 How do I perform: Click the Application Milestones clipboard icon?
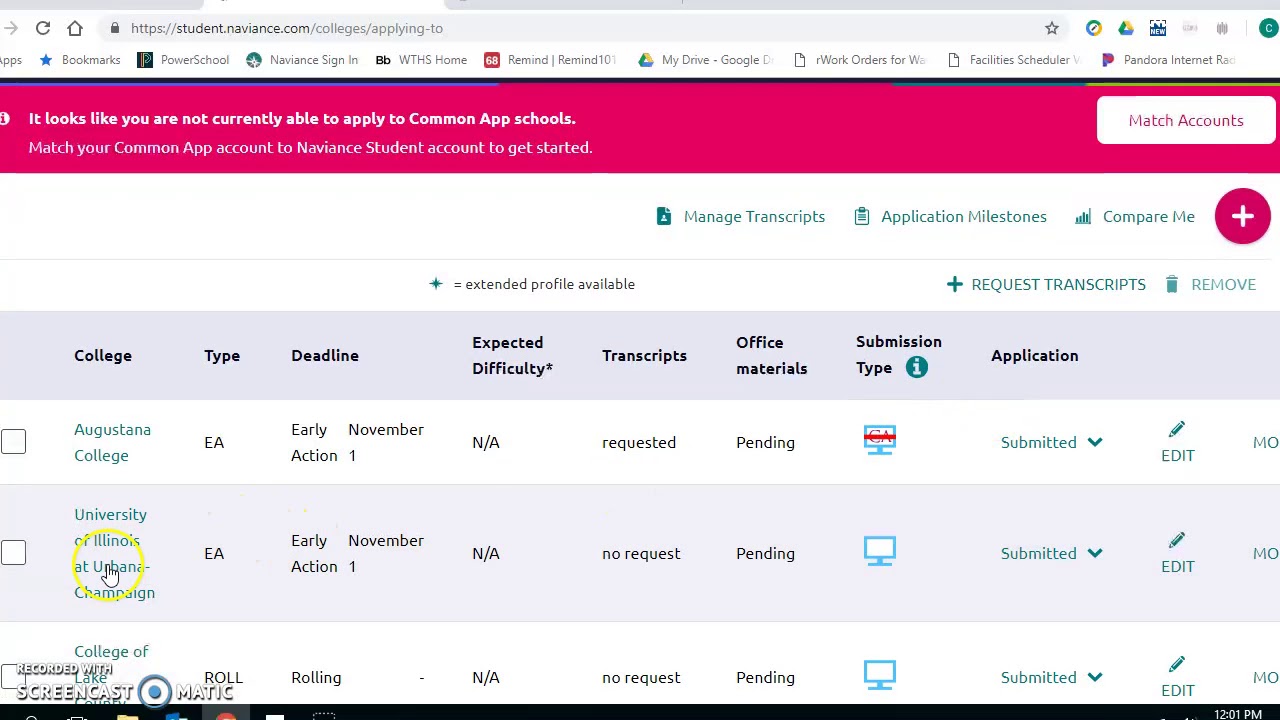[x=862, y=216]
